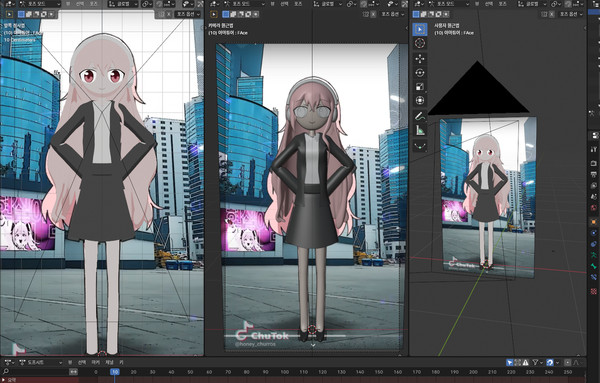Choose intersect-selection mode in Front Orthographic viewport
Viewport: 600px width, 383px height.
click(x=51, y=14)
